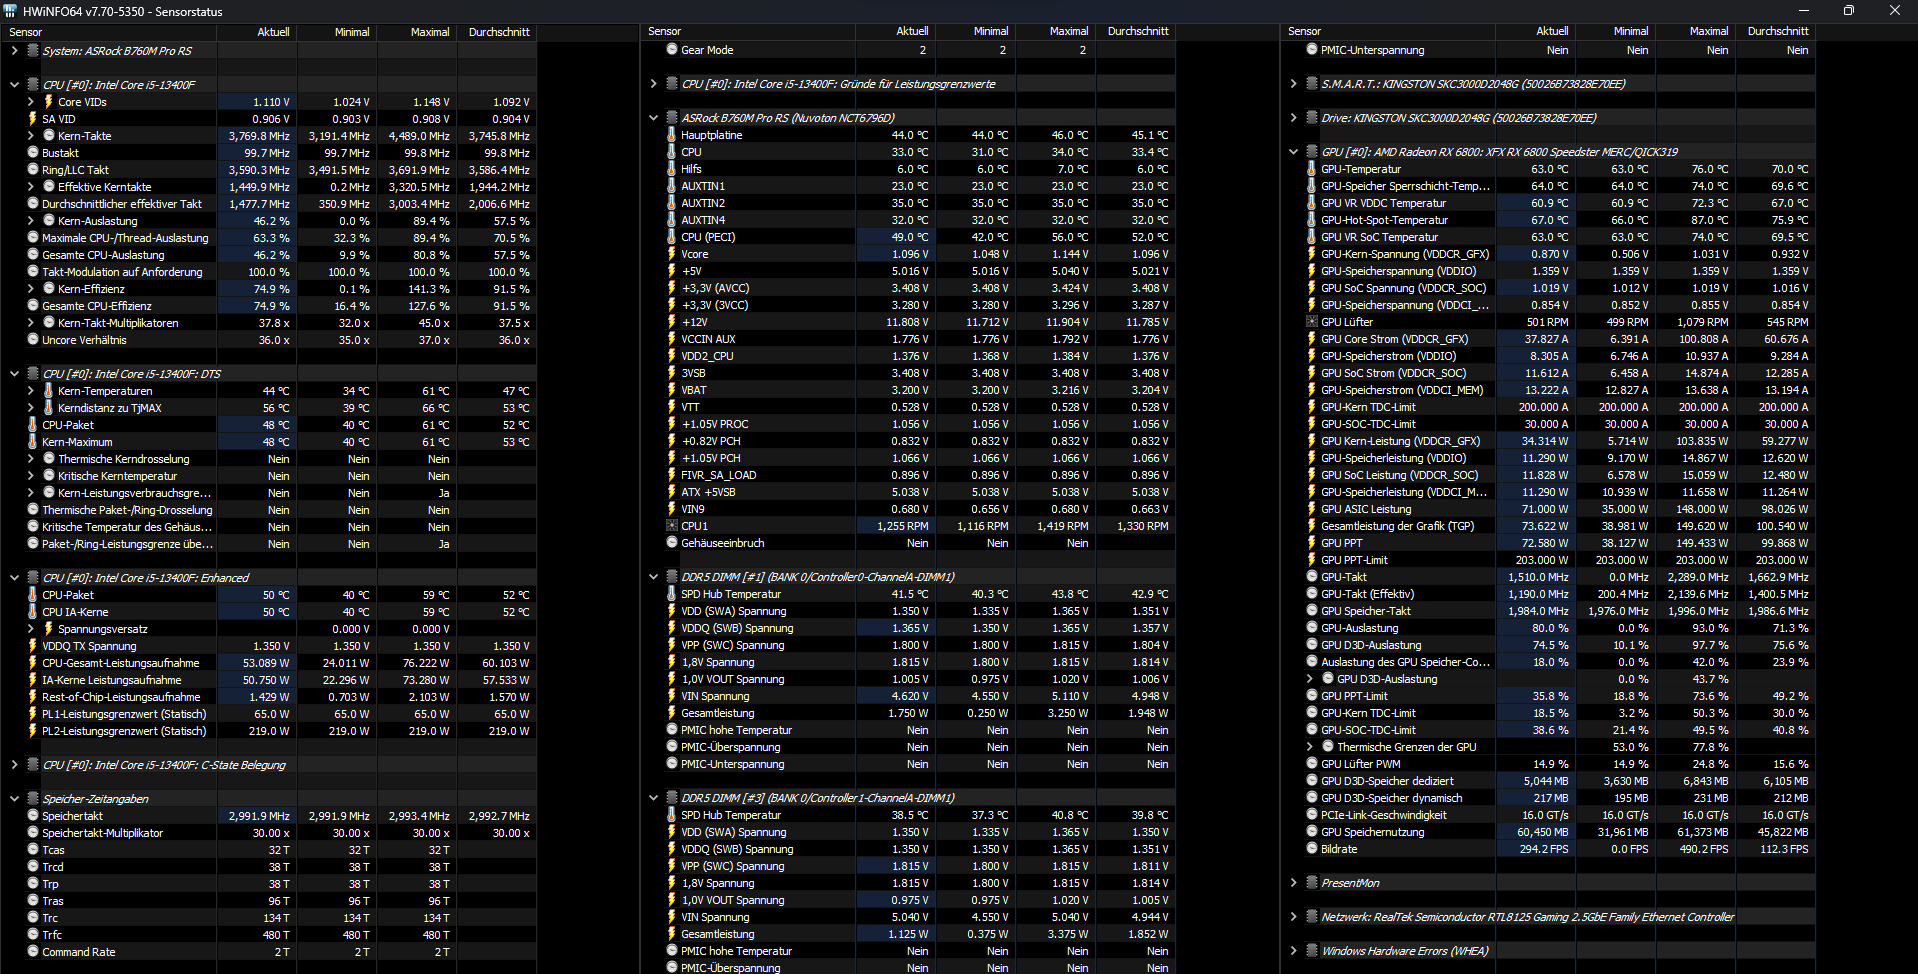Click the Maximal column header in middle panel
This screenshot has width=1918, height=974.
tap(1055, 31)
